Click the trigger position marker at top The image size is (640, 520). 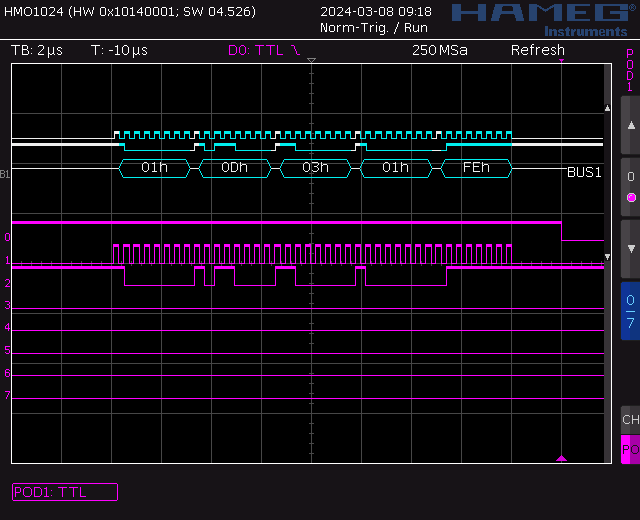click(311, 62)
